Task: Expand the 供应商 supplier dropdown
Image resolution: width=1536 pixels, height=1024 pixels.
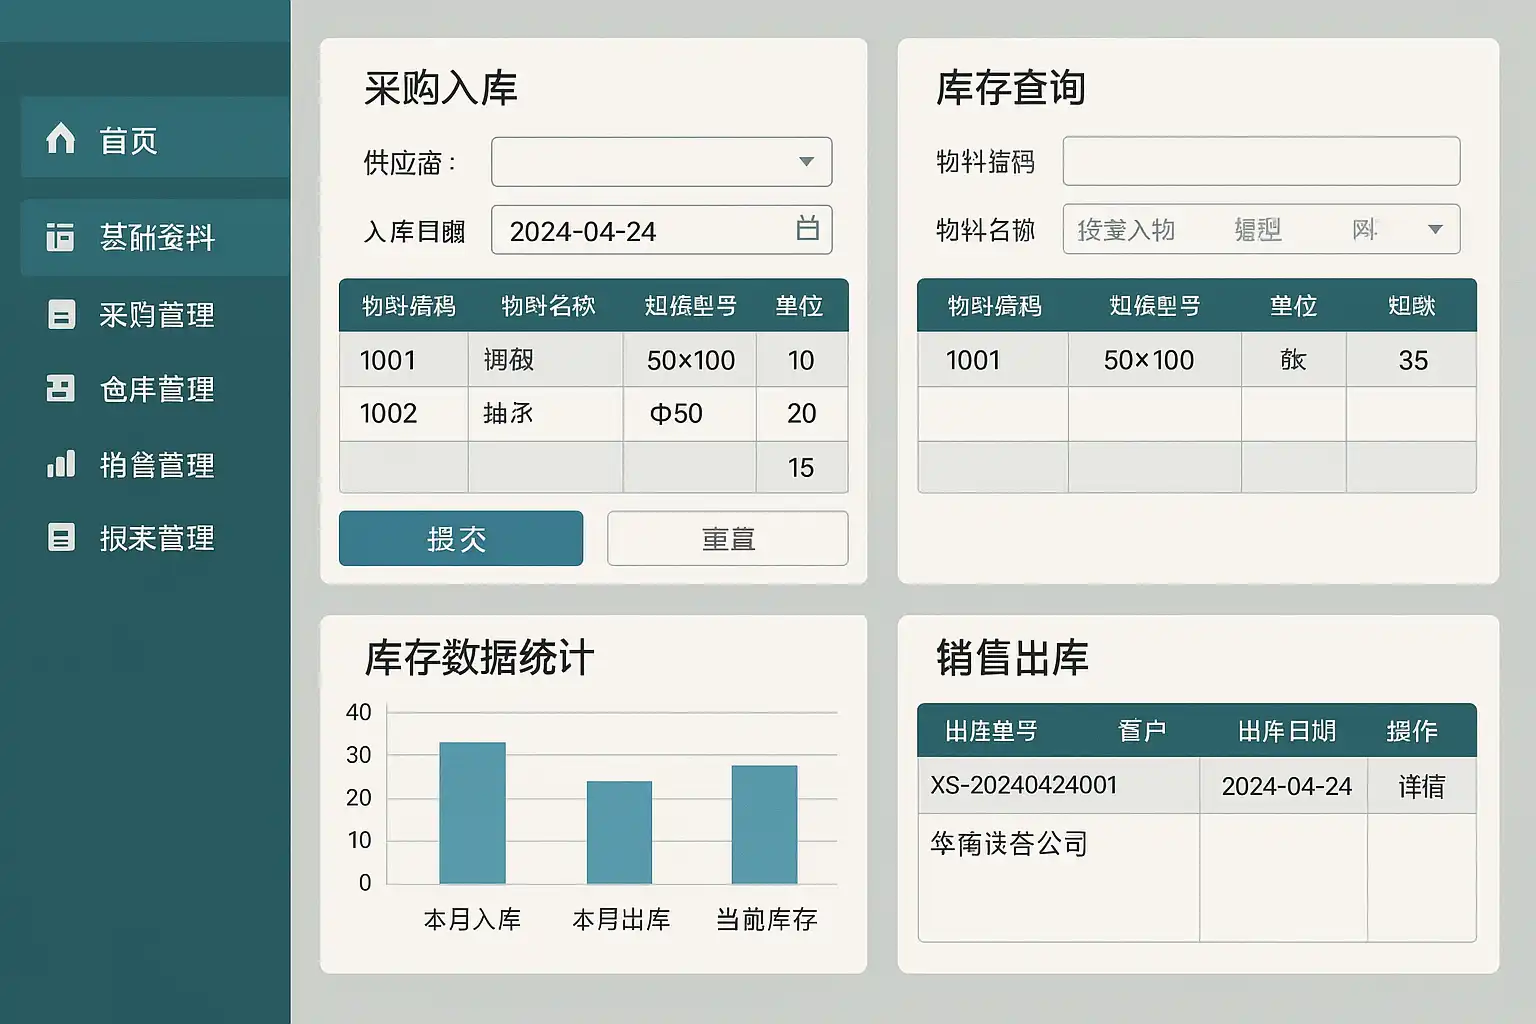Action: pos(806,162)
